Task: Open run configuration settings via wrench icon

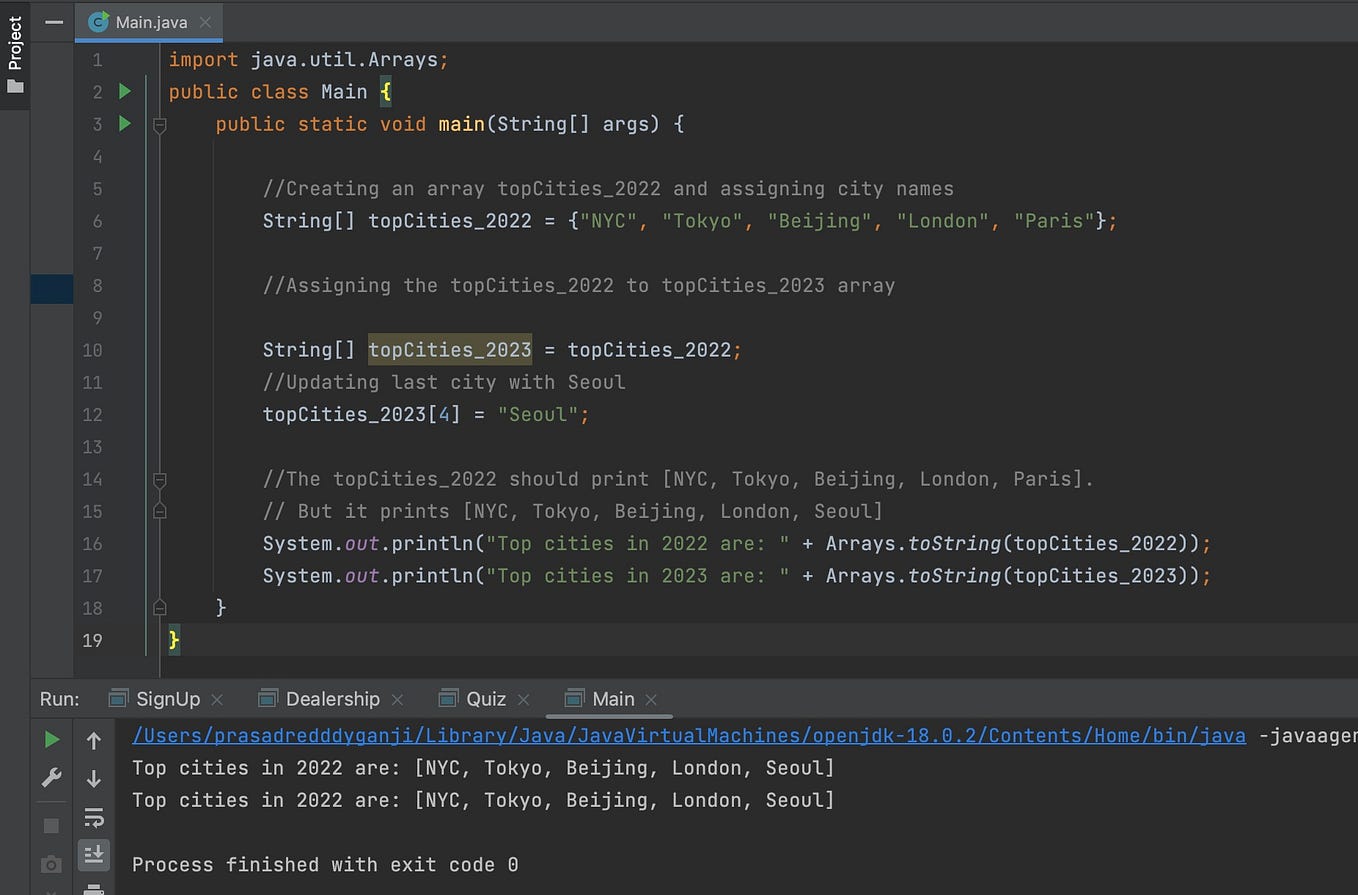Action: point(51,777)
